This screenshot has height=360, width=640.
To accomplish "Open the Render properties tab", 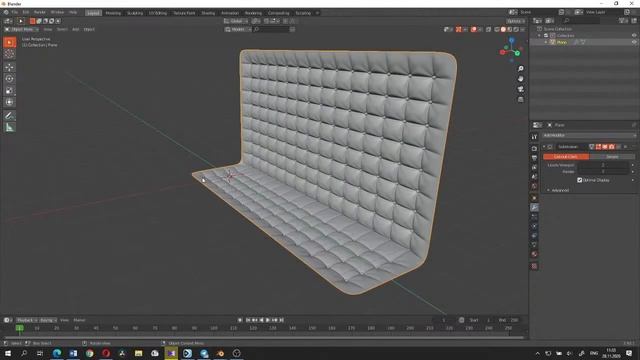I will coord(534,149).
